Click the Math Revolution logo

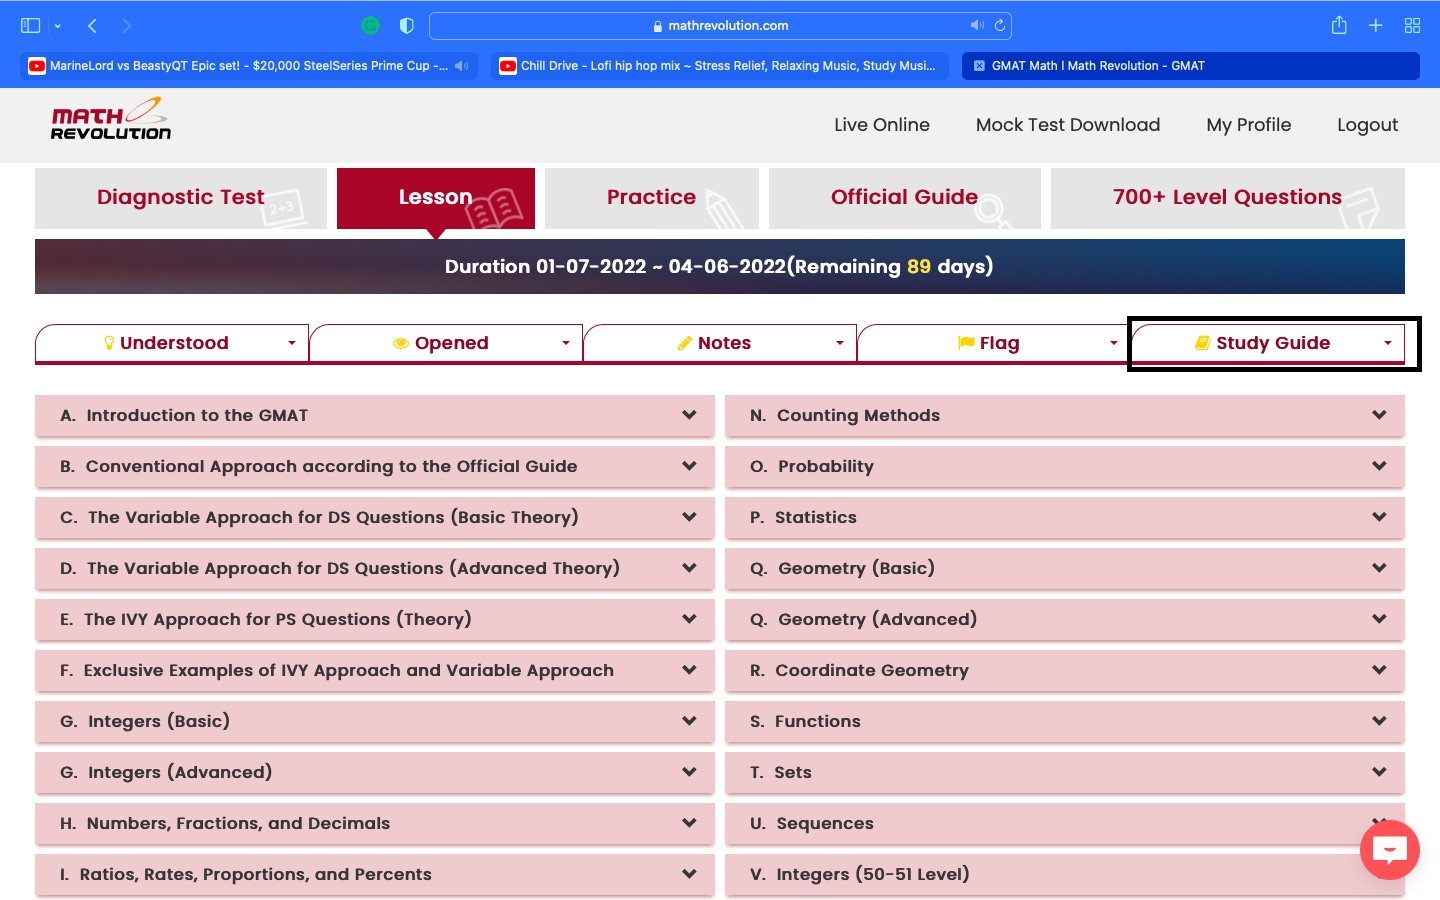coord(110,119)
